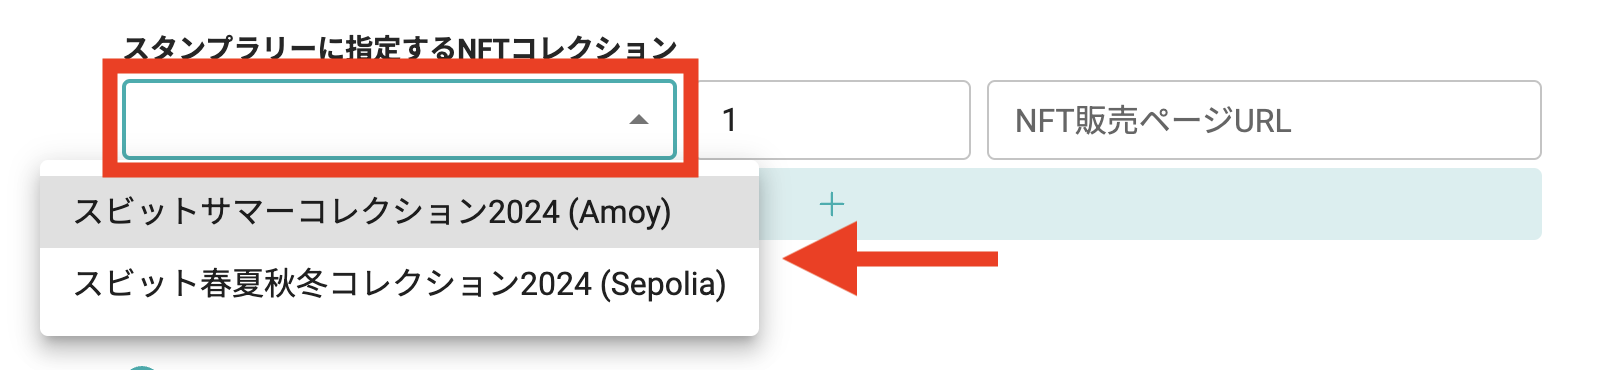
Task: Choose the Sepolia network collection entry
Action: click(x=399, y=284)
